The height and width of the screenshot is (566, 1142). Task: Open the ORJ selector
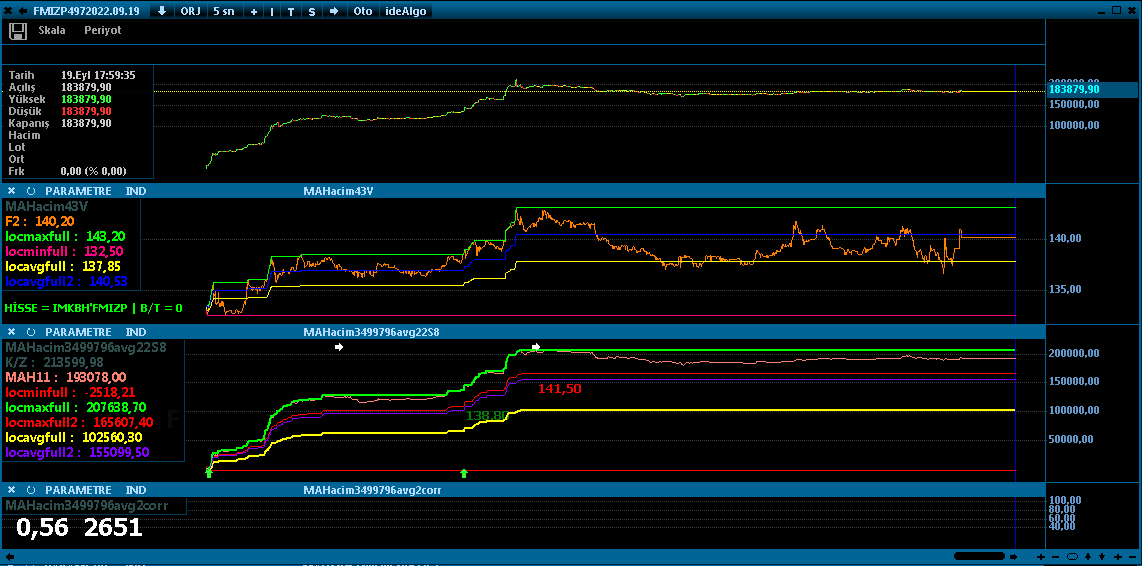coord(190,11)
